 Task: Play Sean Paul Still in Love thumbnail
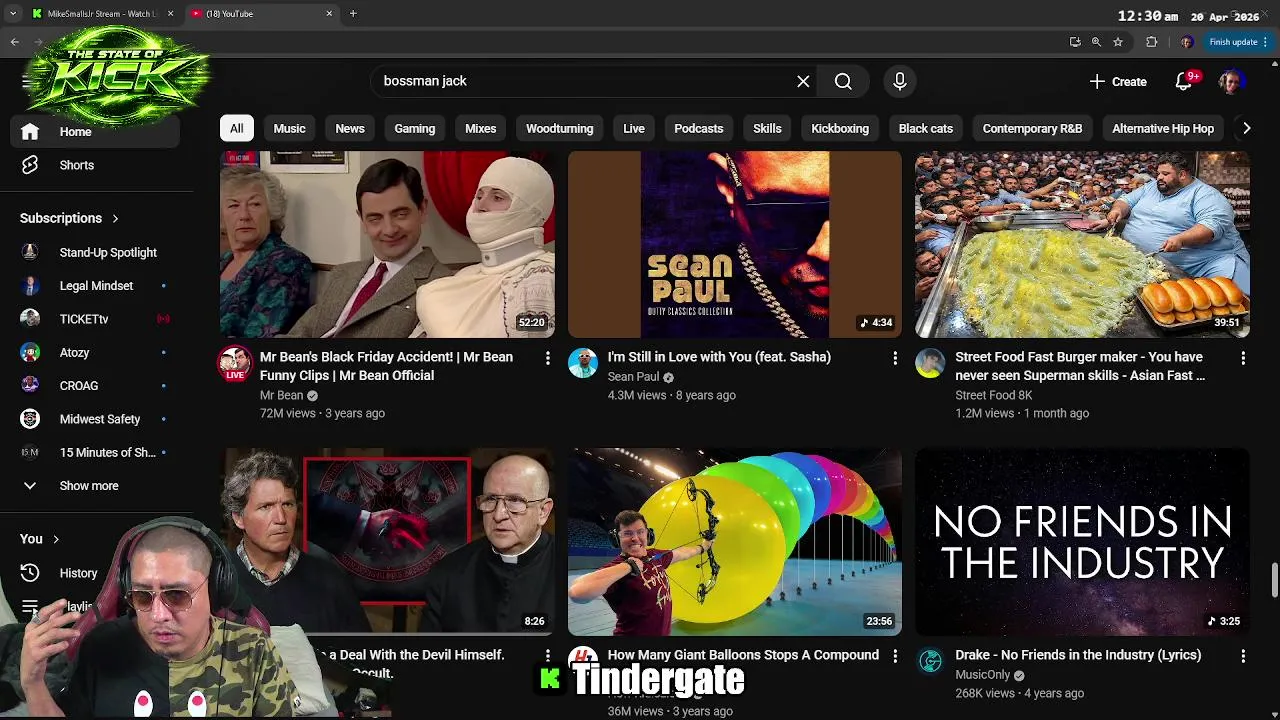pyautogui.click(x=735, y=244)
